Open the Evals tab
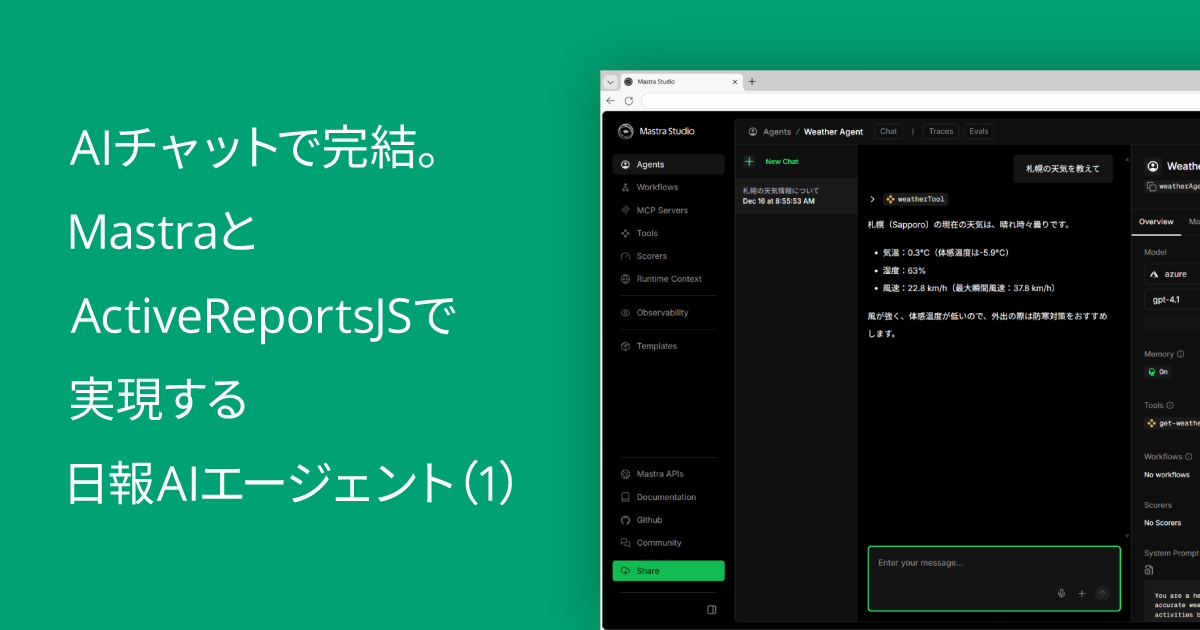The width and height of the screenshot is (1200, 630). tap(978, 131)
